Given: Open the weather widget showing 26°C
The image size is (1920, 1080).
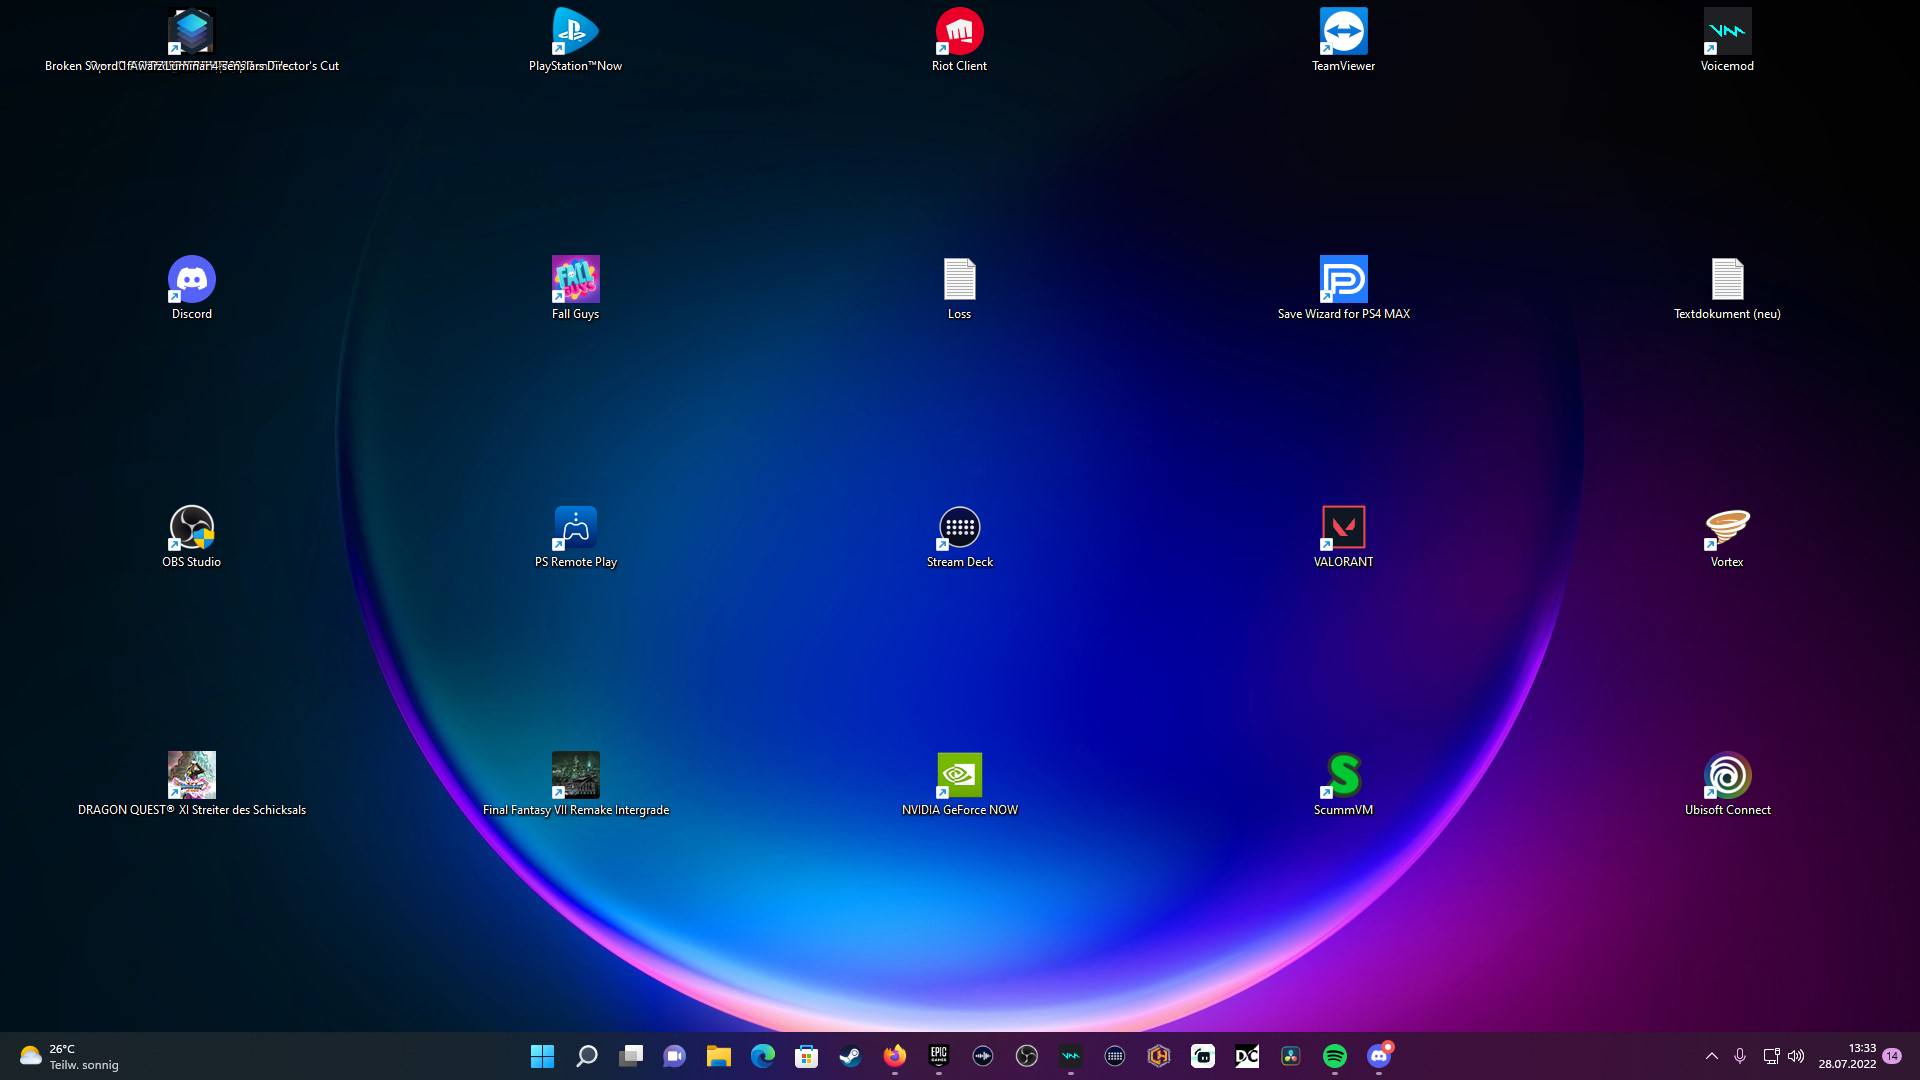Looking at the screenshot, I should tap(68, 1056).
